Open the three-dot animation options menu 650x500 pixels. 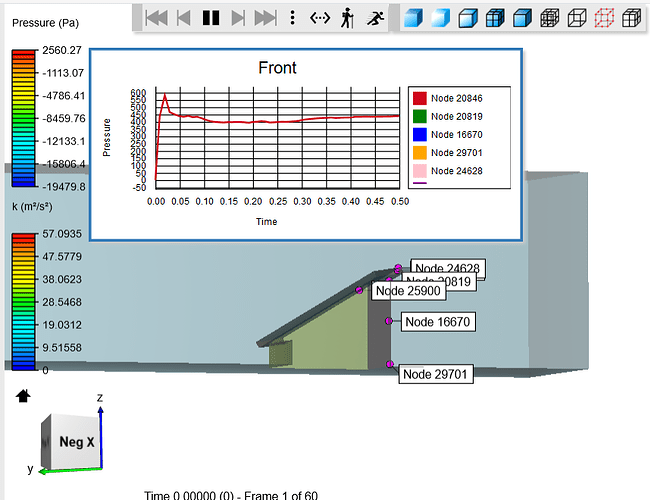coord(292,17)
